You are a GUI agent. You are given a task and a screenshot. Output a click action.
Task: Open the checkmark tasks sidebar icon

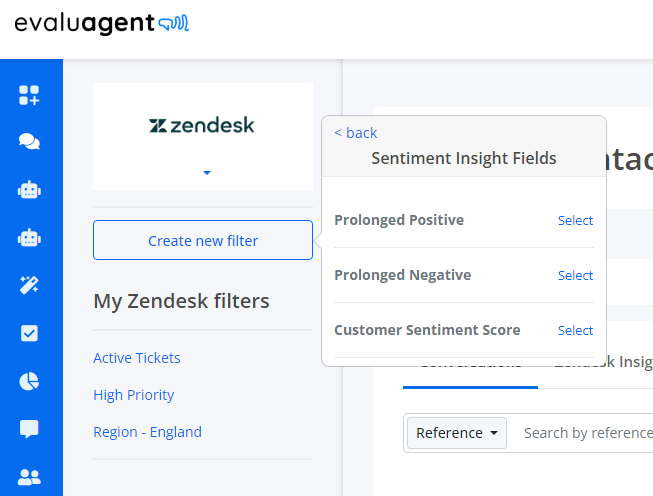(x=29, y=333)
